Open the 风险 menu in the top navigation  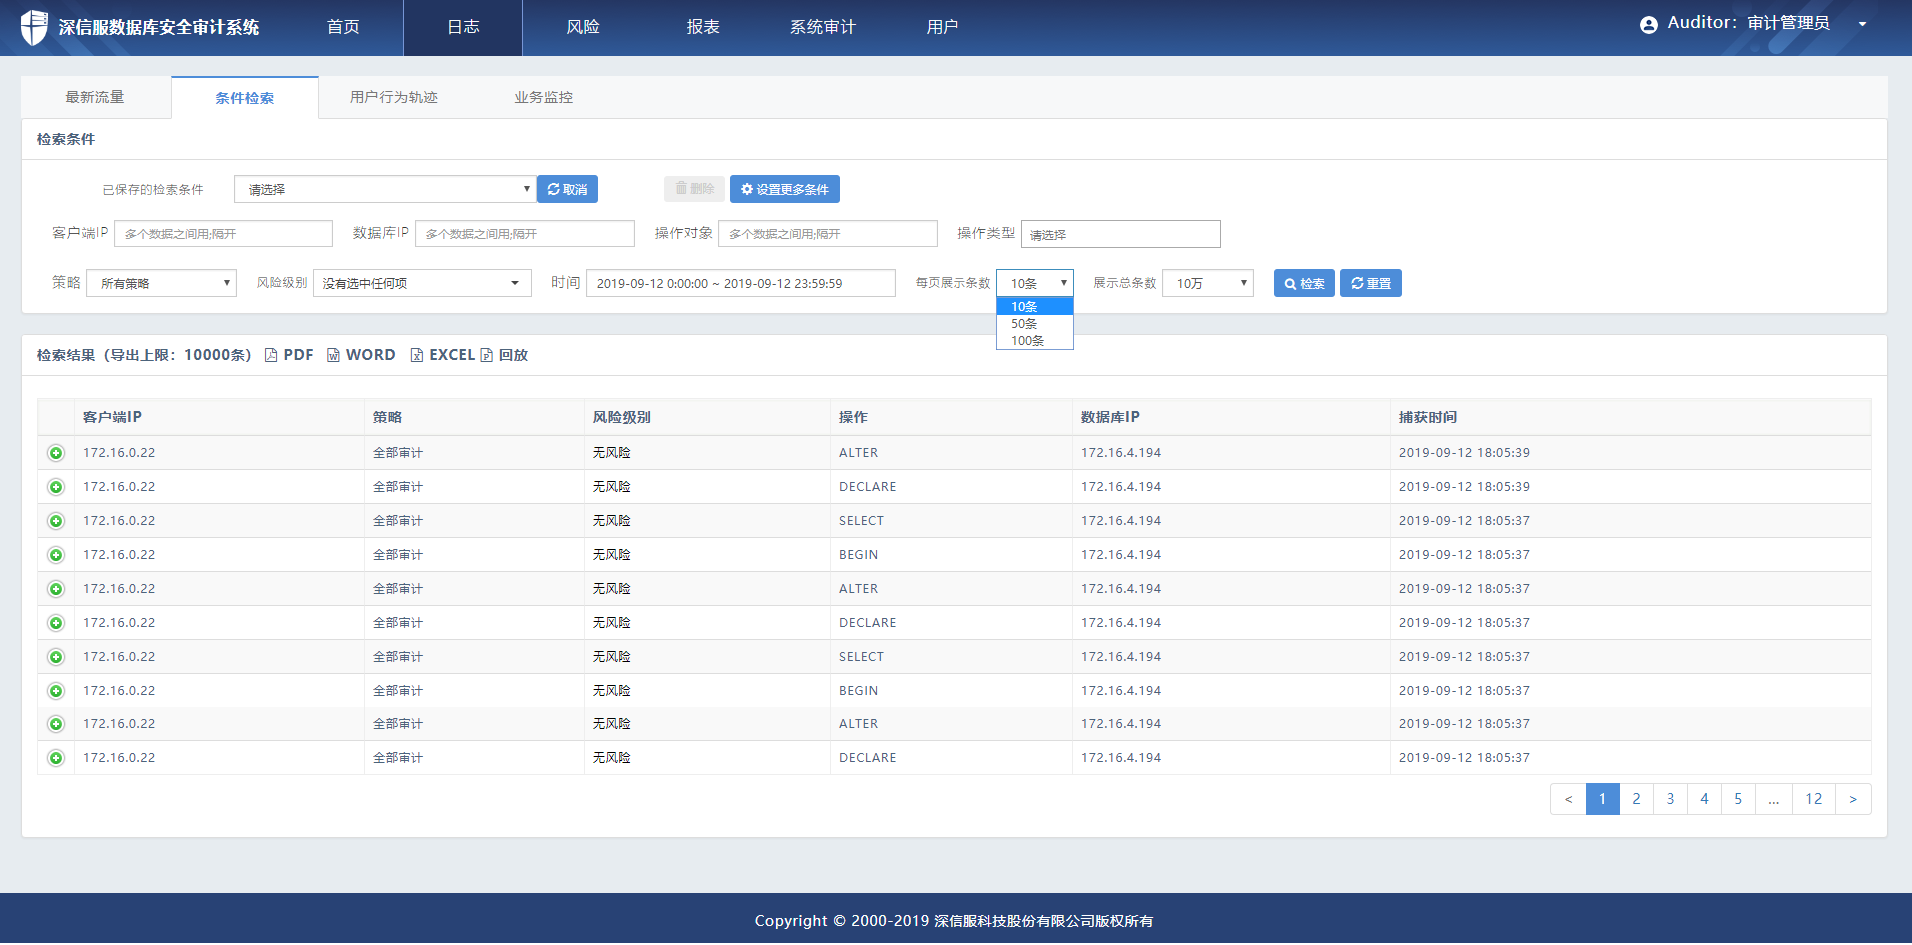583,27
